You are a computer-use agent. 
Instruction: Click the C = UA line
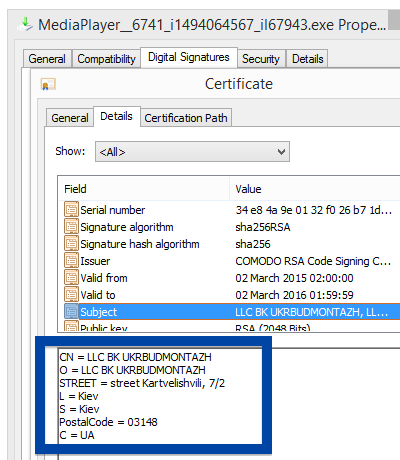coord(77,435)
